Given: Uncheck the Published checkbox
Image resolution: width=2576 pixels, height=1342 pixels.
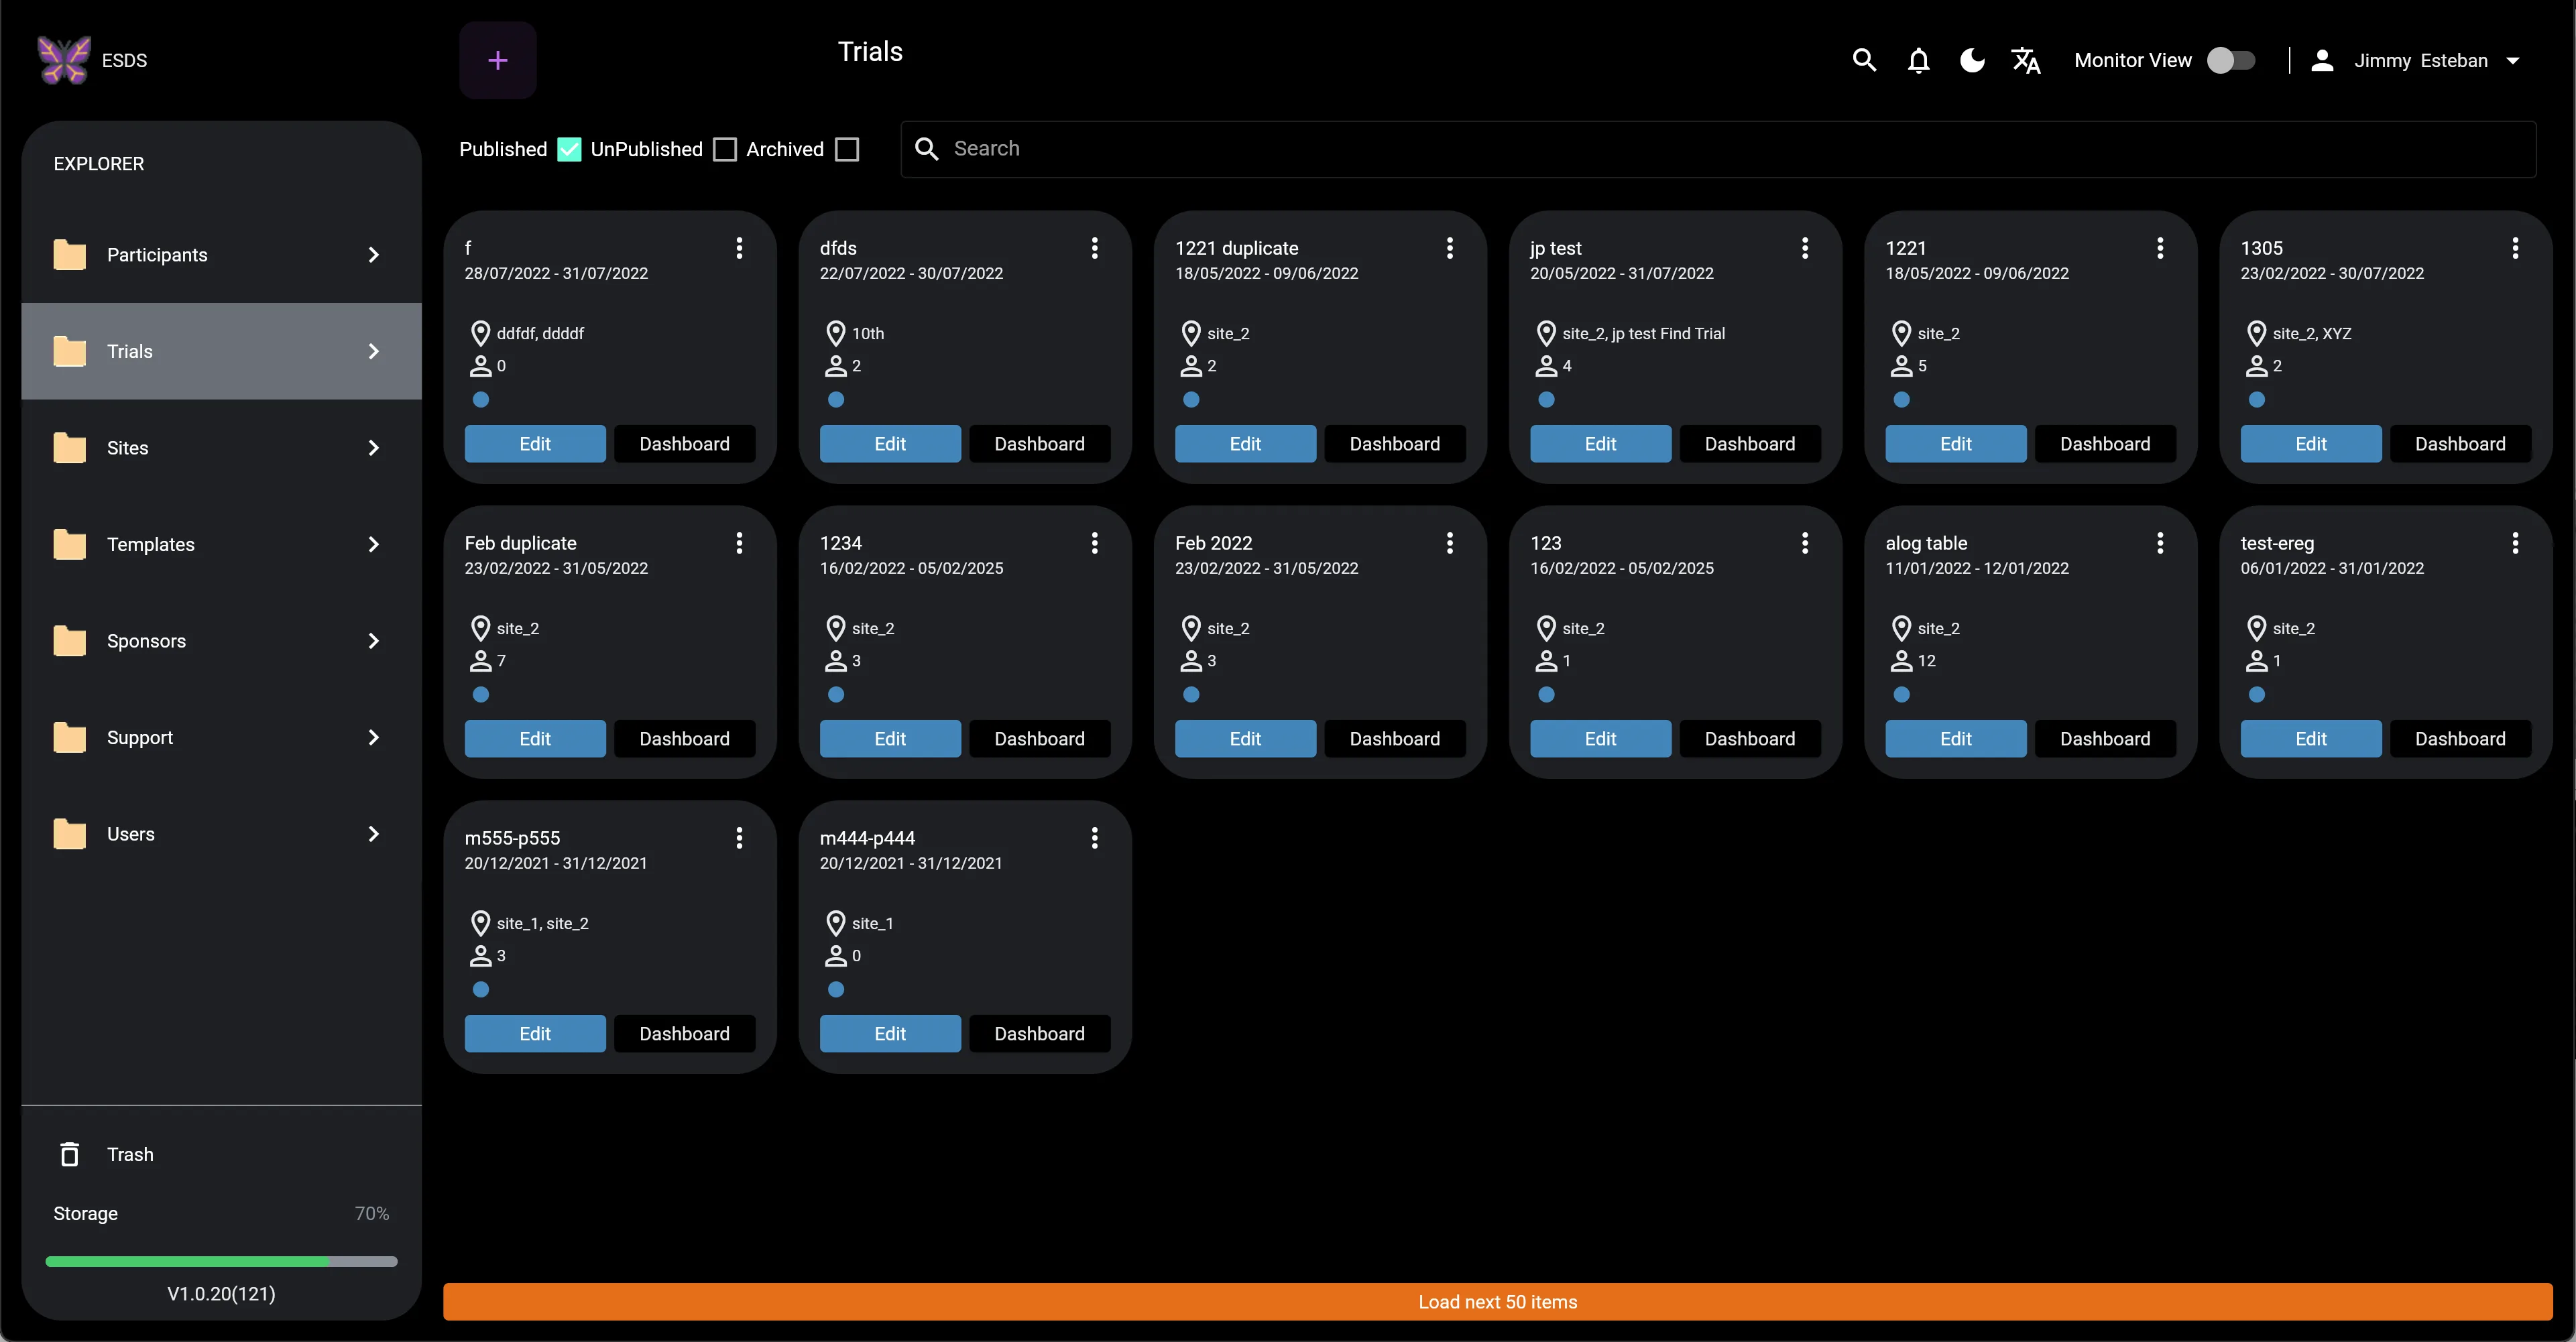Looking at the screenshot, I should tap(569, 149).
